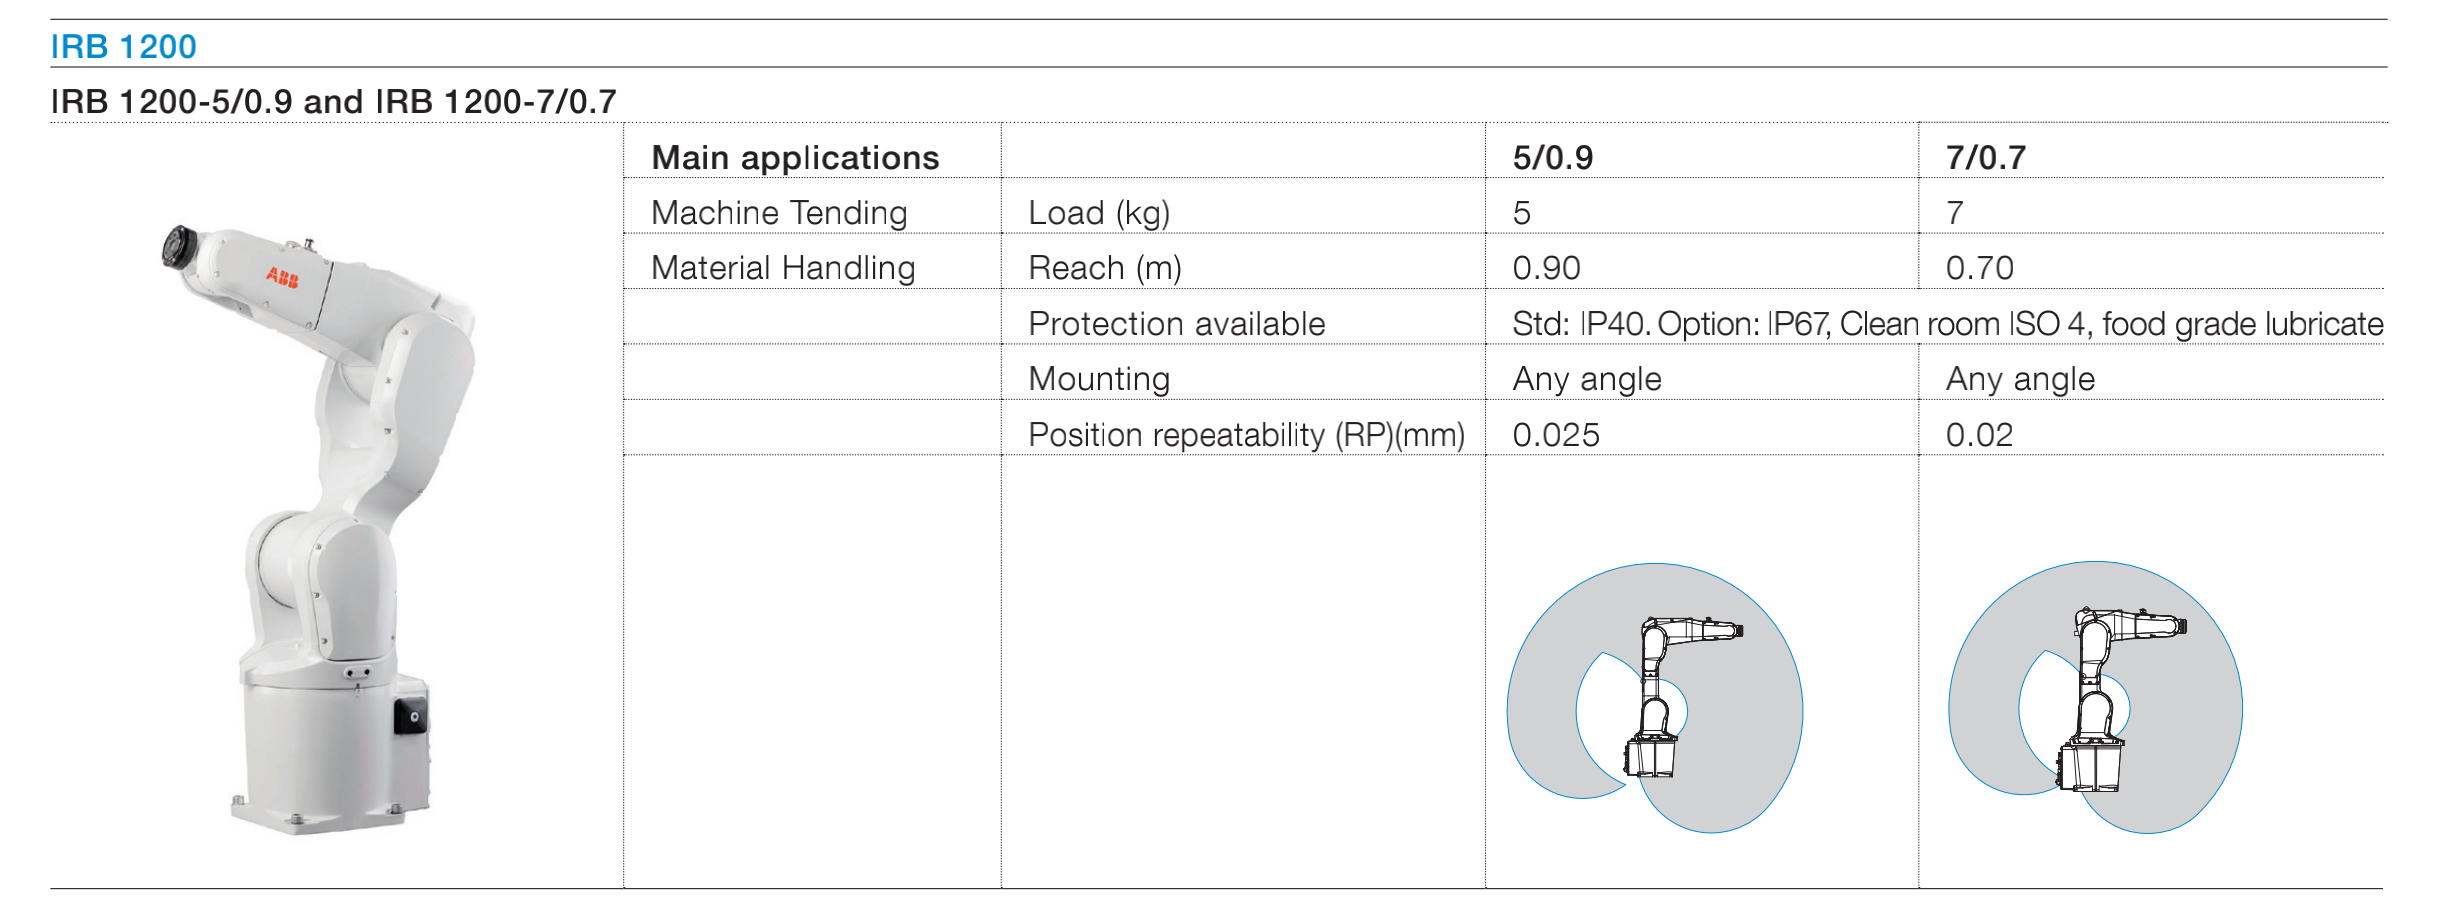Click the IRB 1200 blue heading
This screenshot has height=908, width=2440.
123,47
